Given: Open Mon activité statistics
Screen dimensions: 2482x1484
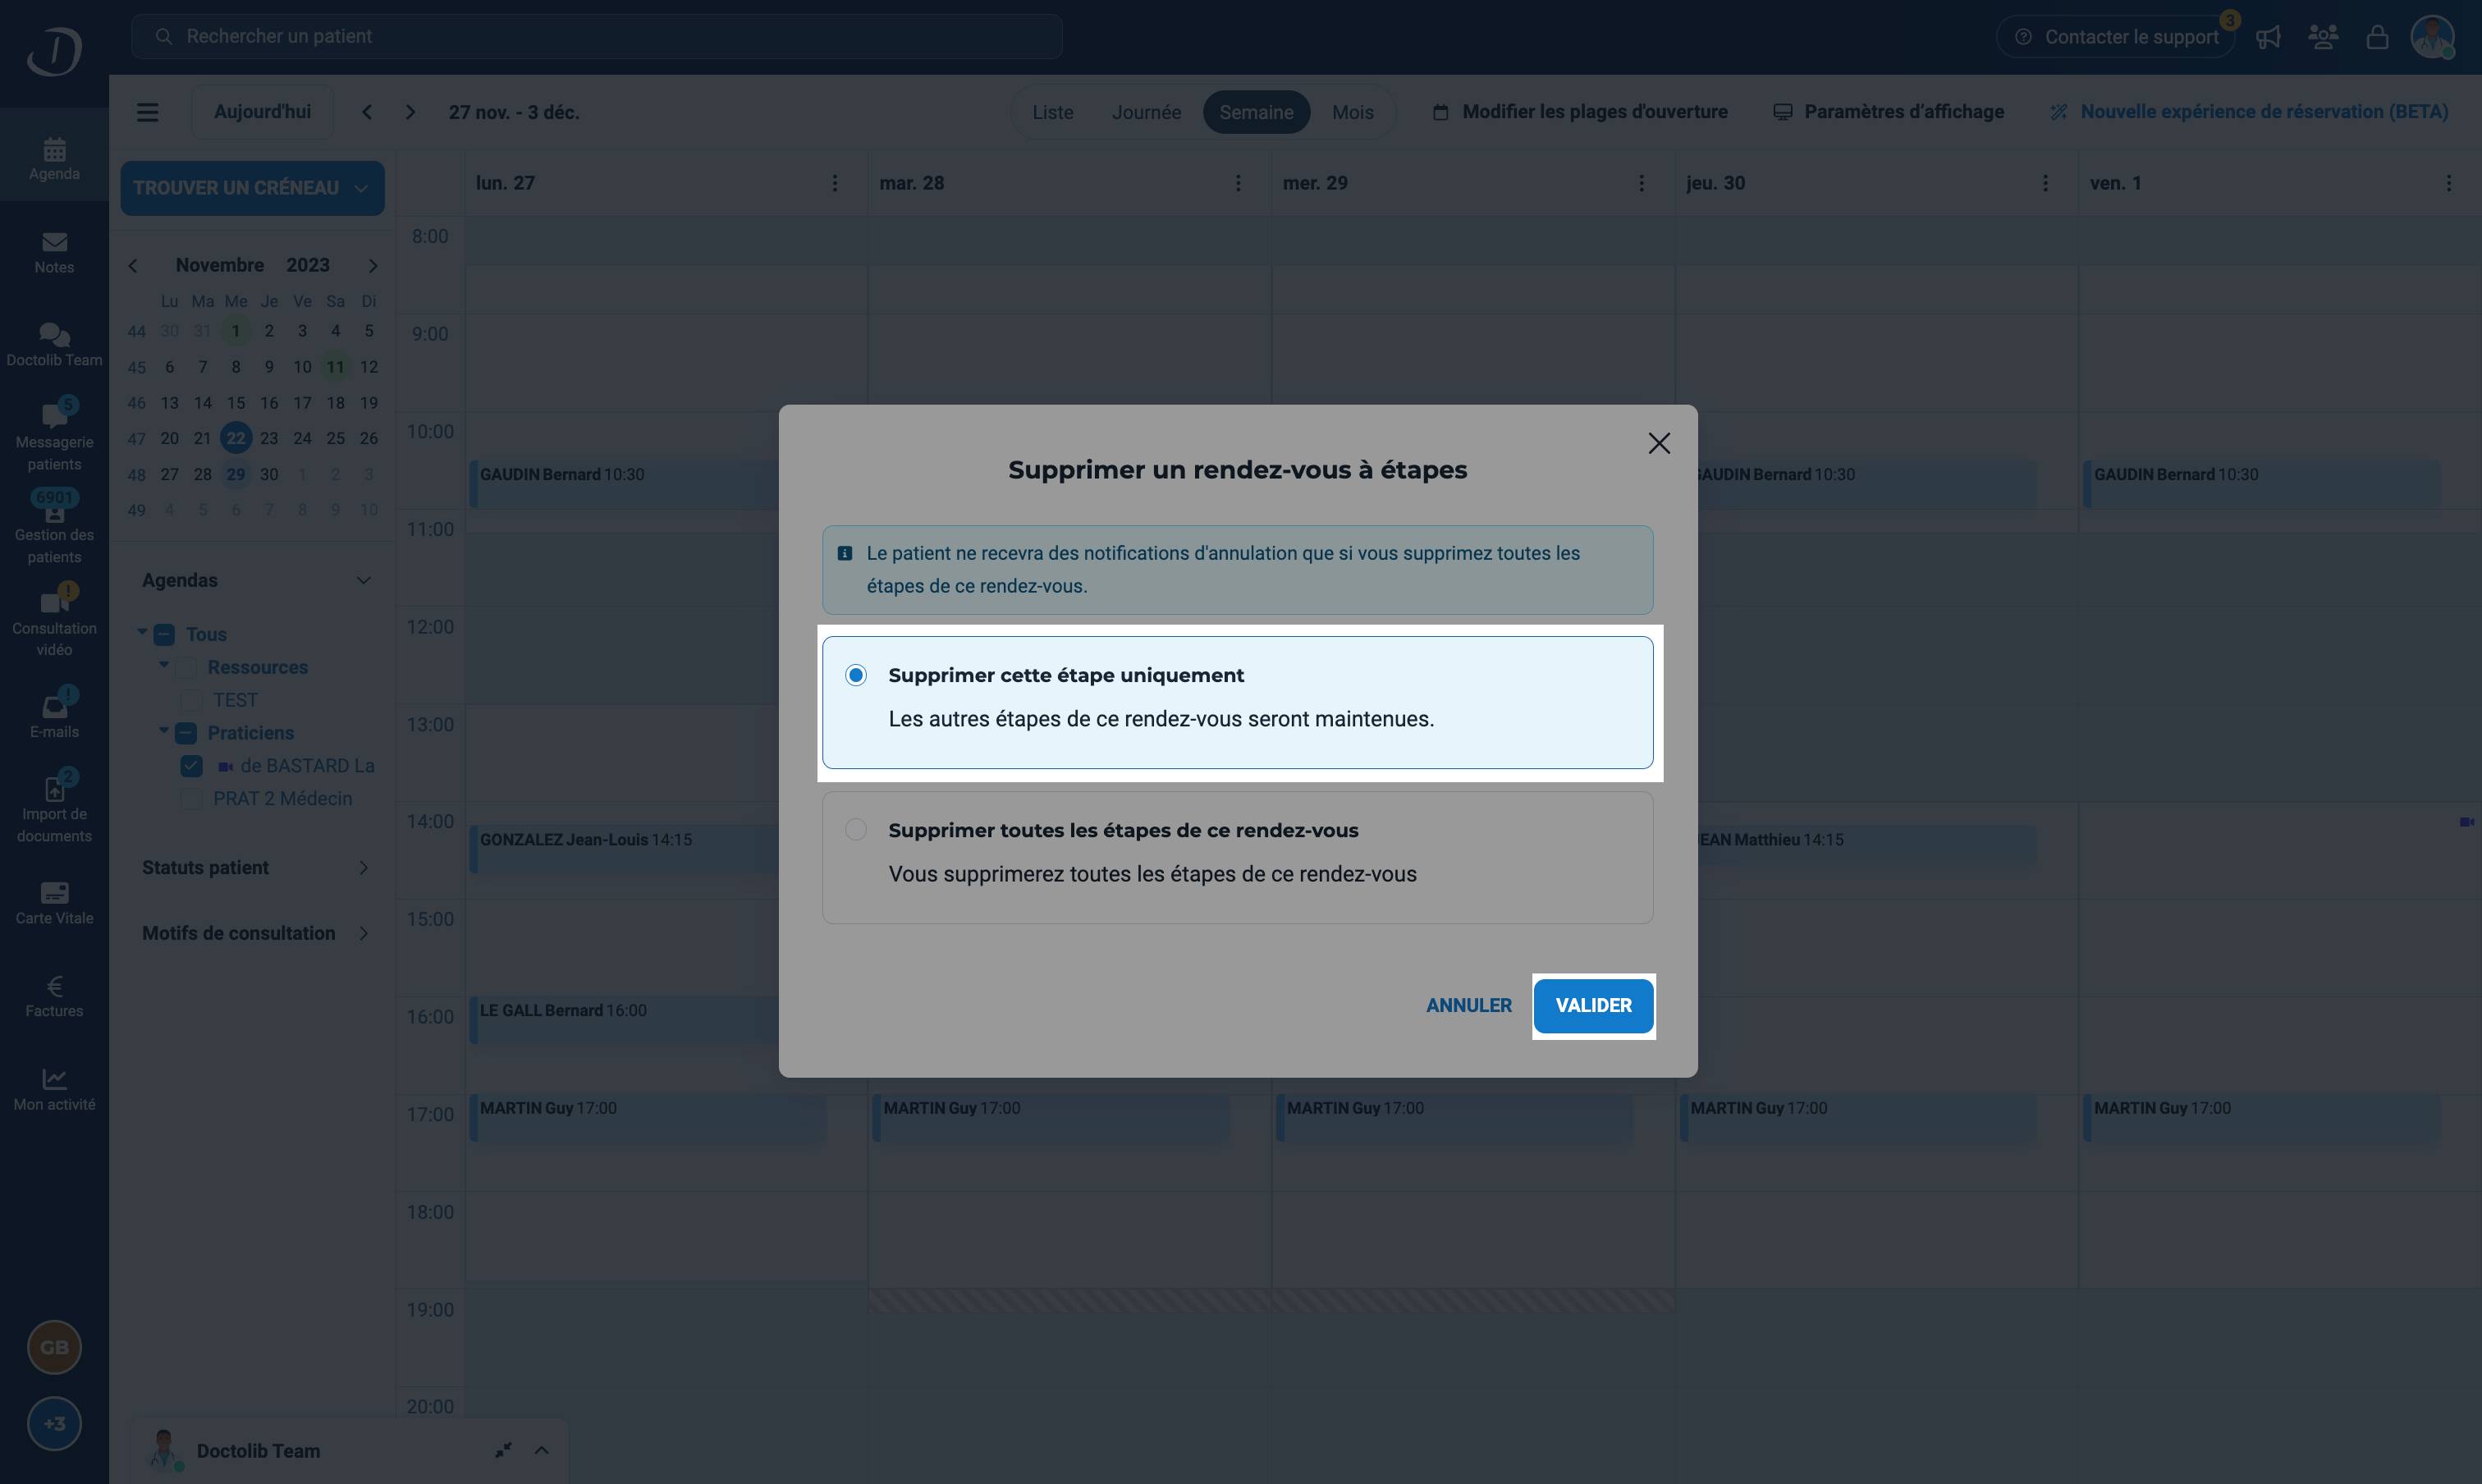Looking at the screenshot, I should click(54, 1089).
